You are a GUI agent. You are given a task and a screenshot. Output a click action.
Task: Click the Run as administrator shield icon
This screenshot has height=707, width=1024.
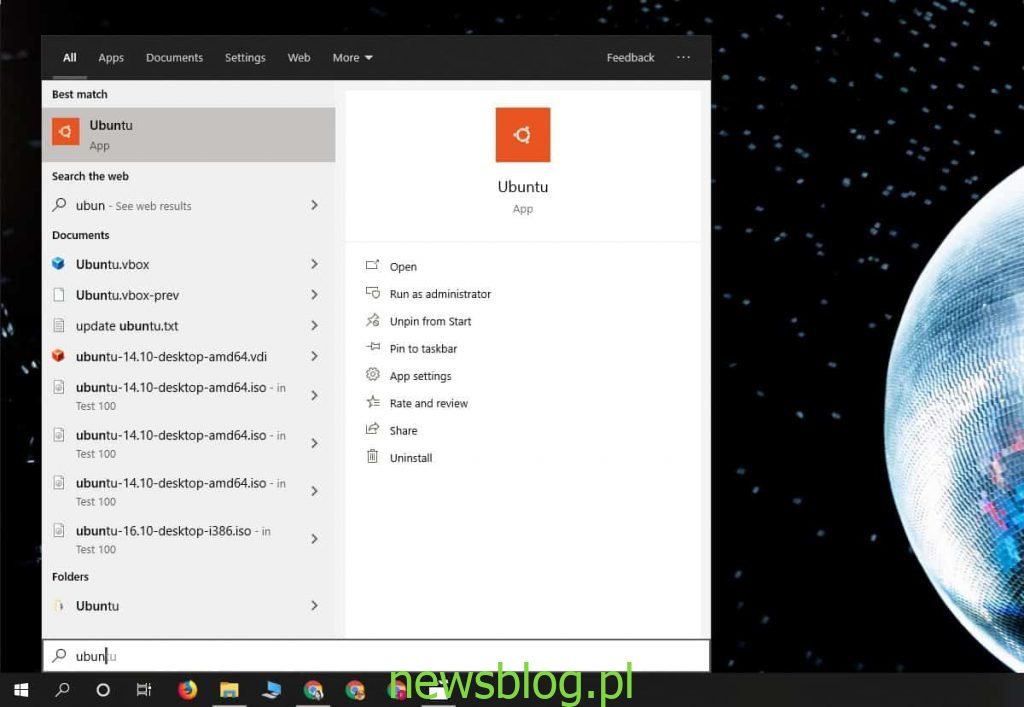click(372, 293)
